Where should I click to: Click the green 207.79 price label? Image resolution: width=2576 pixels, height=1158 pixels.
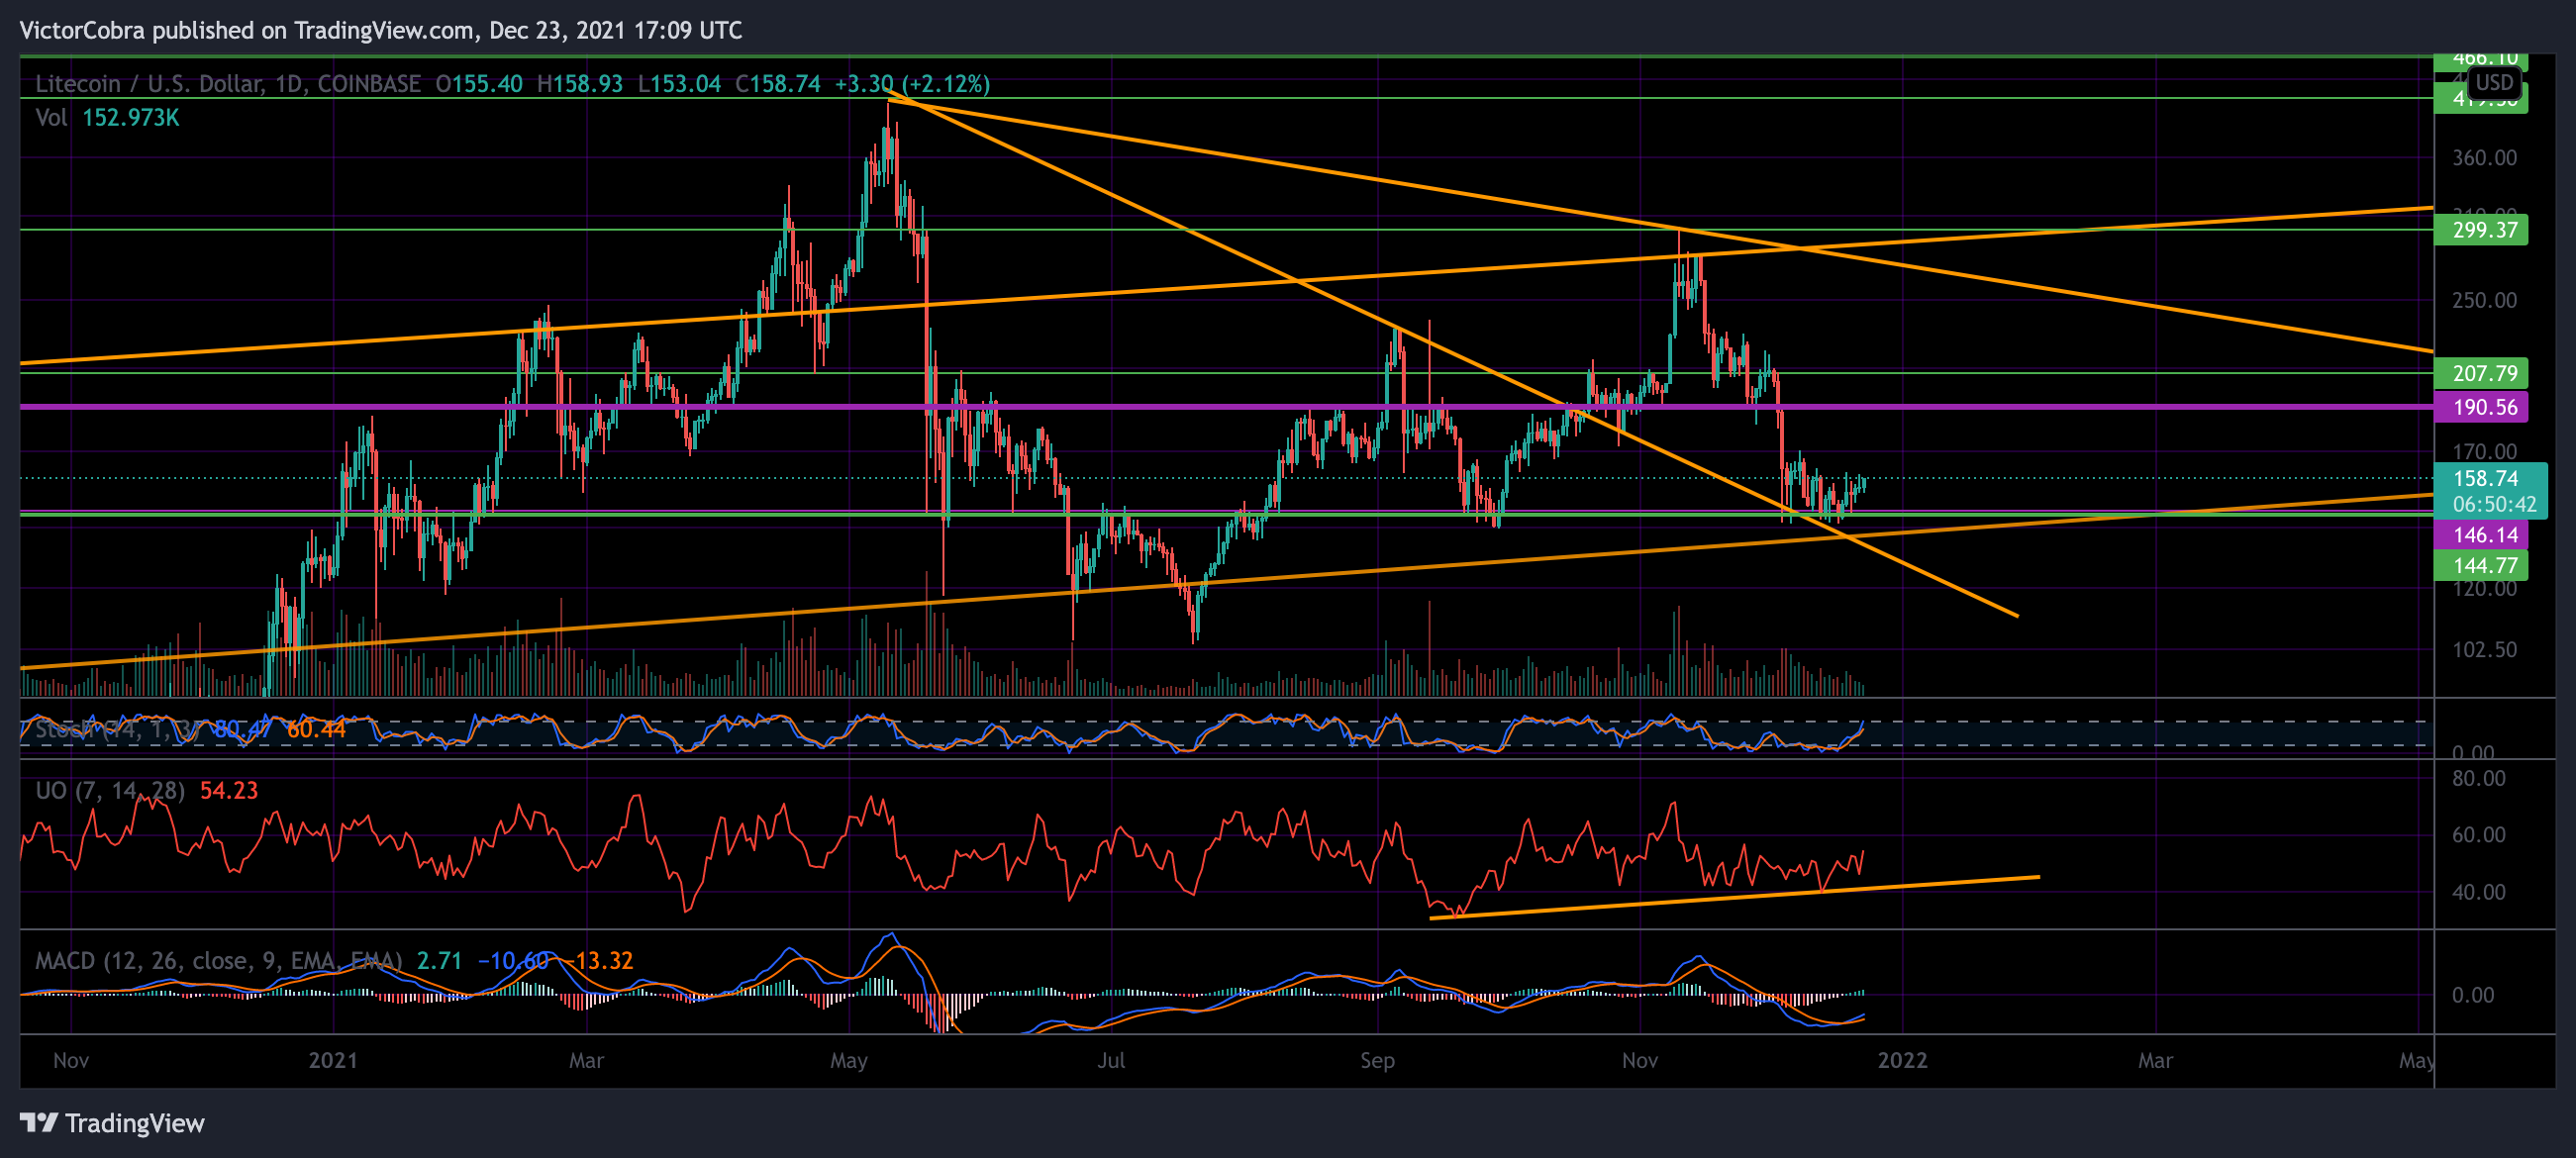(2481, 373)
